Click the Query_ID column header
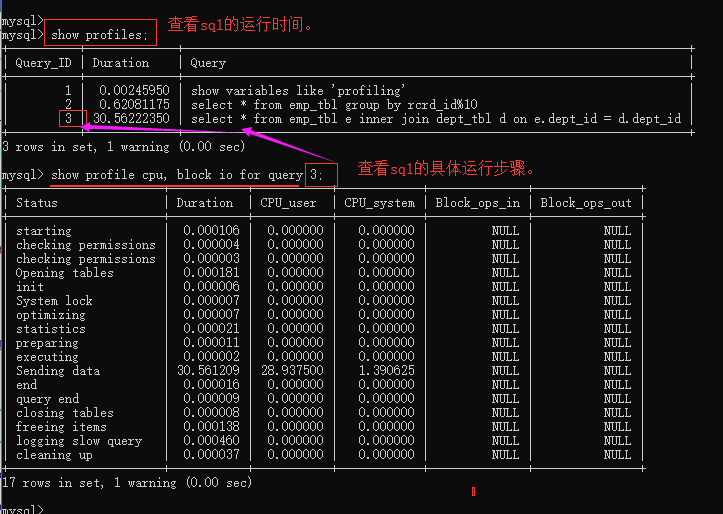 click(x=43, y=63)
